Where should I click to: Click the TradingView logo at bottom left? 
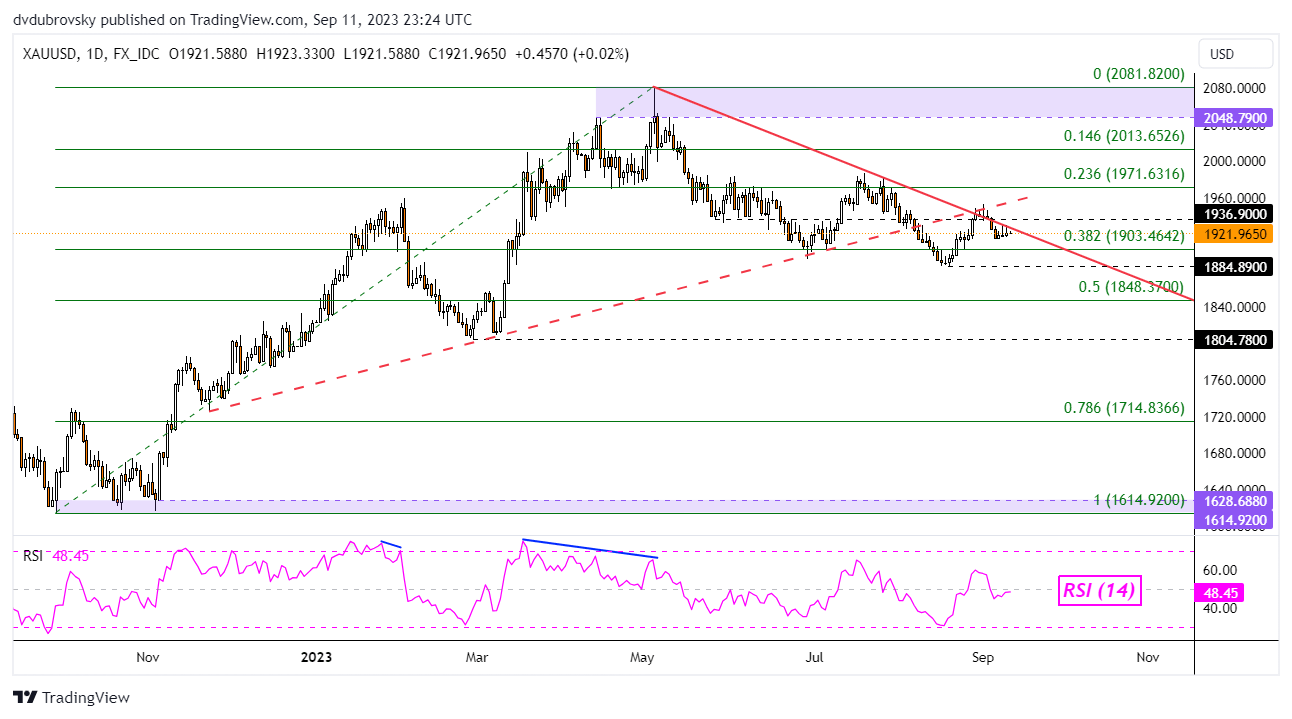(x=70, y=697)
